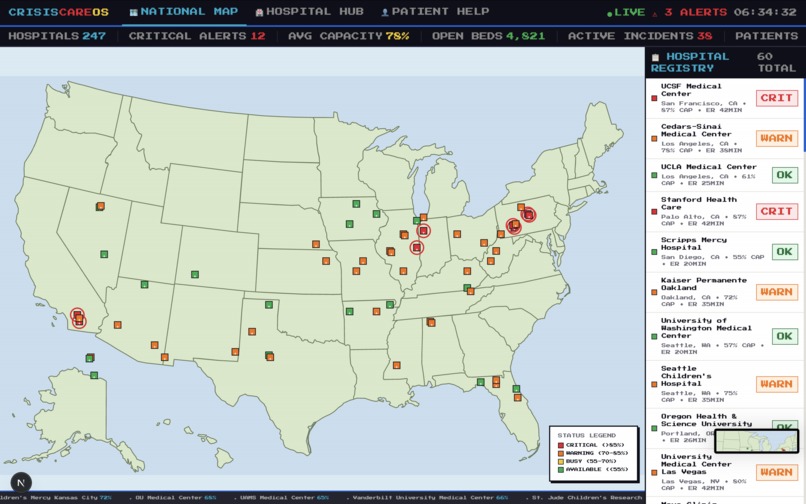
Task: Click the 60 Total registry count
Action: click(x=776, y=62)
